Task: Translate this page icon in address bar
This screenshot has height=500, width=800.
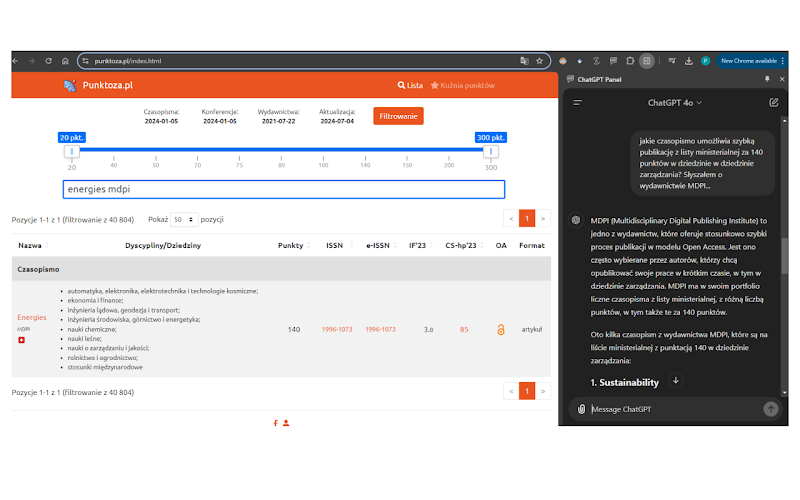Action: click(x=524, y=61)
